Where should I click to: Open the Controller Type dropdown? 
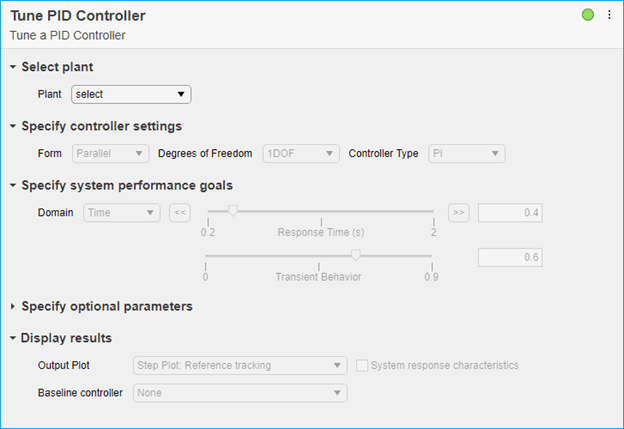point(466,153)
